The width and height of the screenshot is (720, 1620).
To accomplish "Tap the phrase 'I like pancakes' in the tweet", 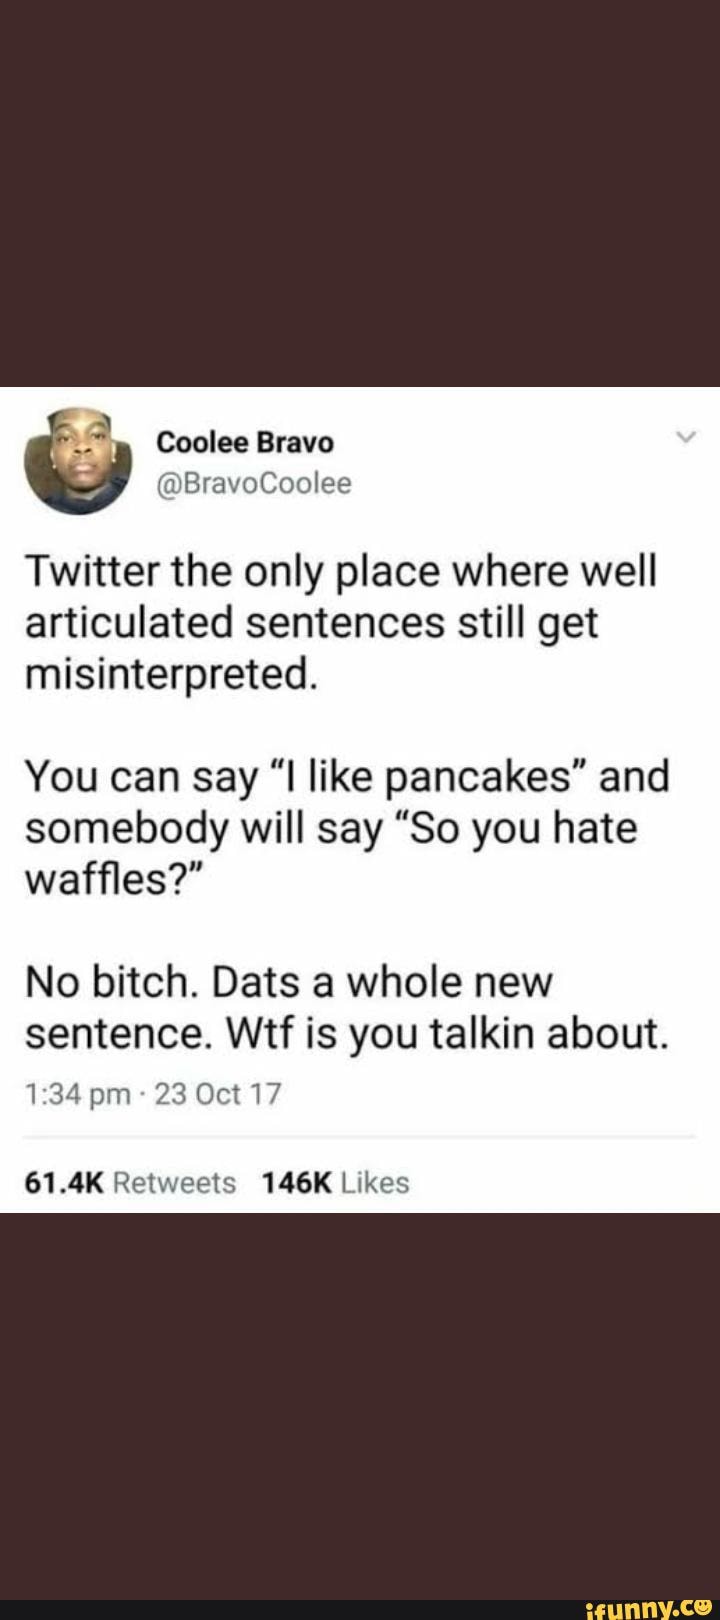I will tap(425, 776).
